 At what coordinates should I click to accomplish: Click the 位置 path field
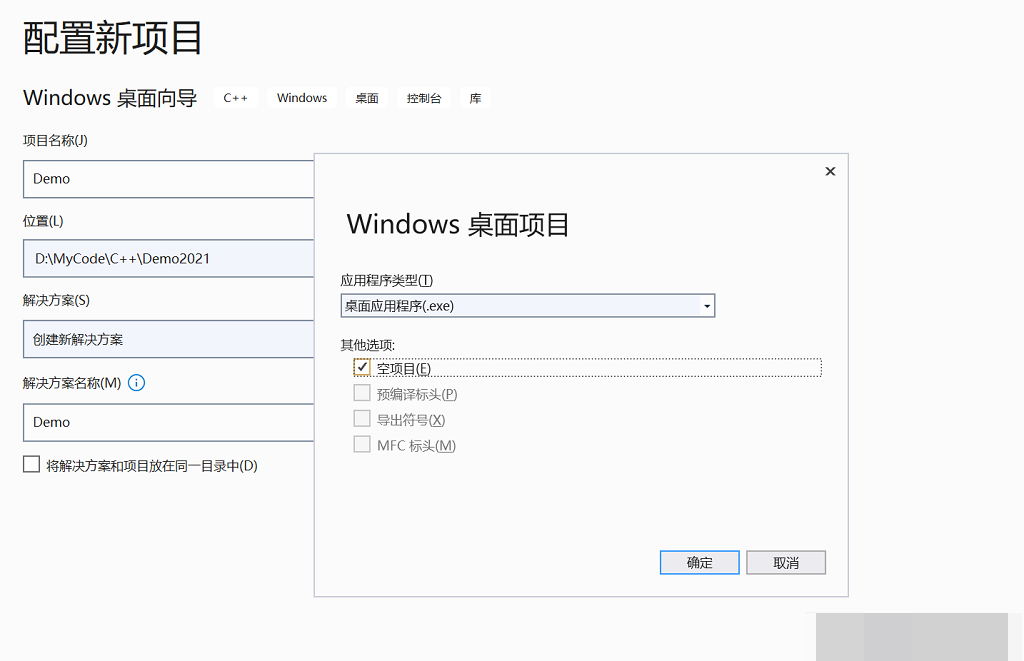point(168,259)
